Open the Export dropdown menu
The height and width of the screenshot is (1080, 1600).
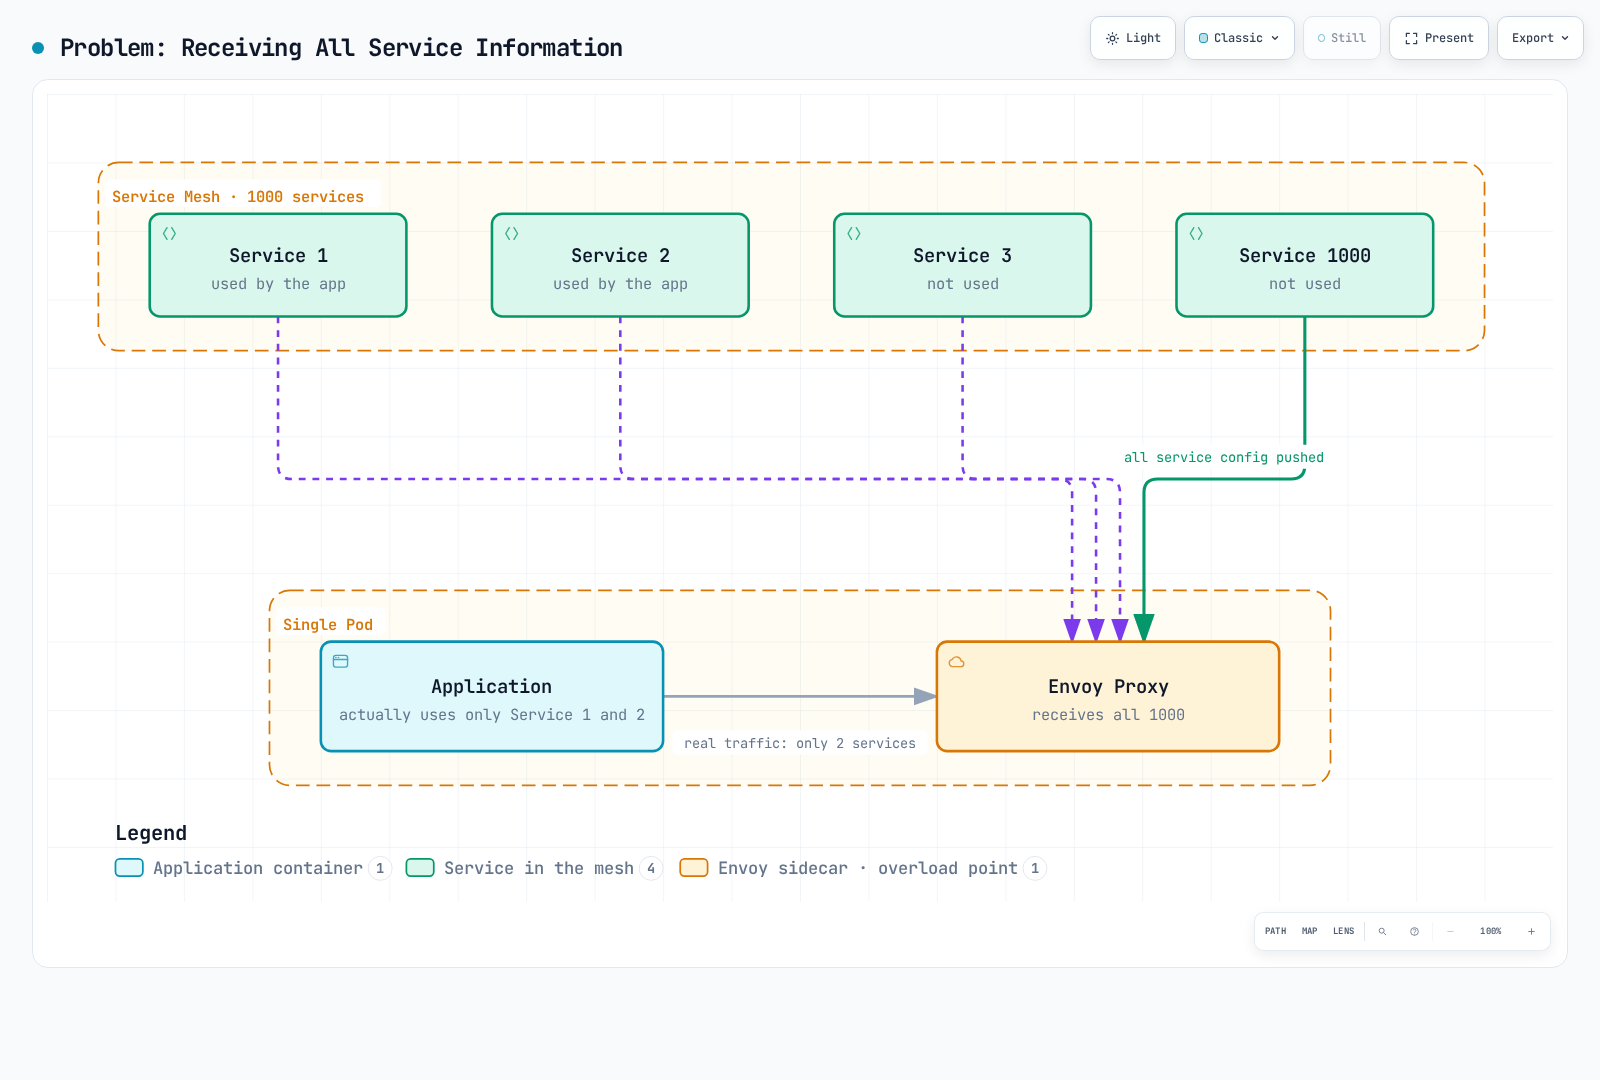(x=1540, y=38)
